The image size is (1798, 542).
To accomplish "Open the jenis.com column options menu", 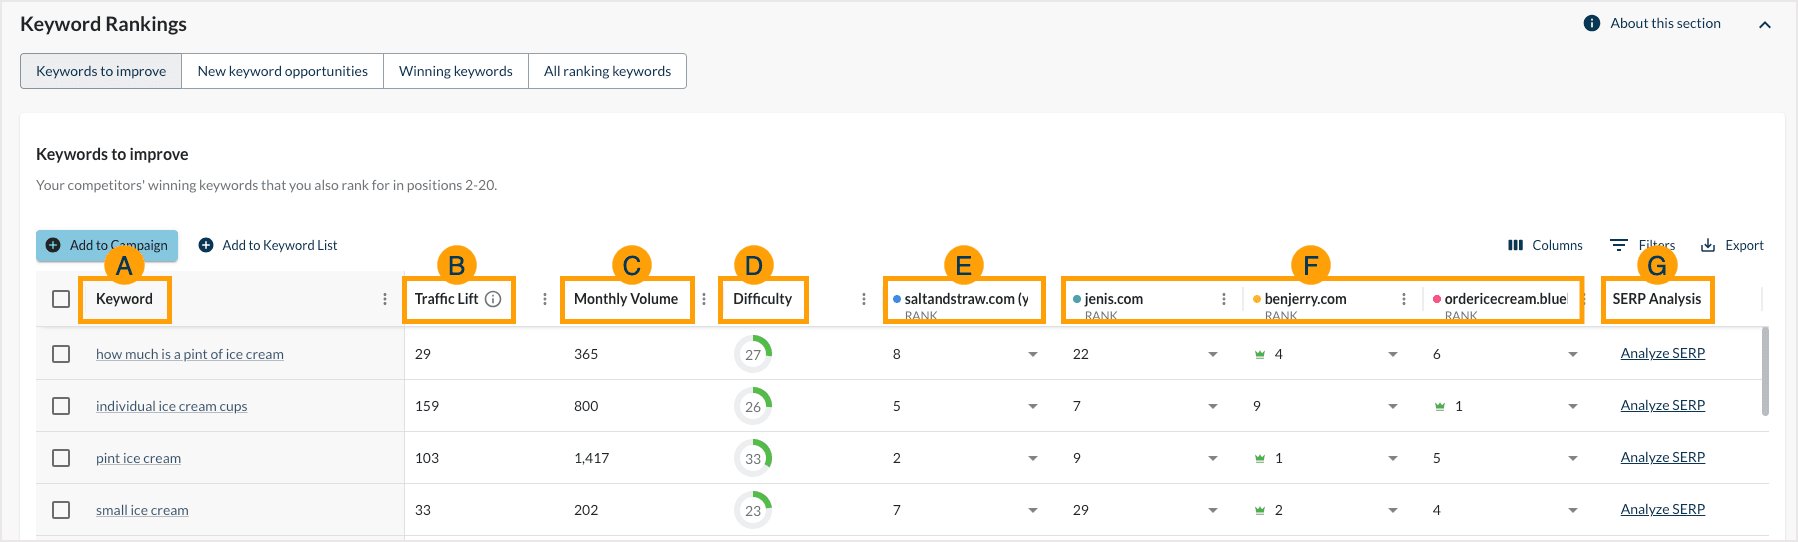I will (x=1224, y=299).
